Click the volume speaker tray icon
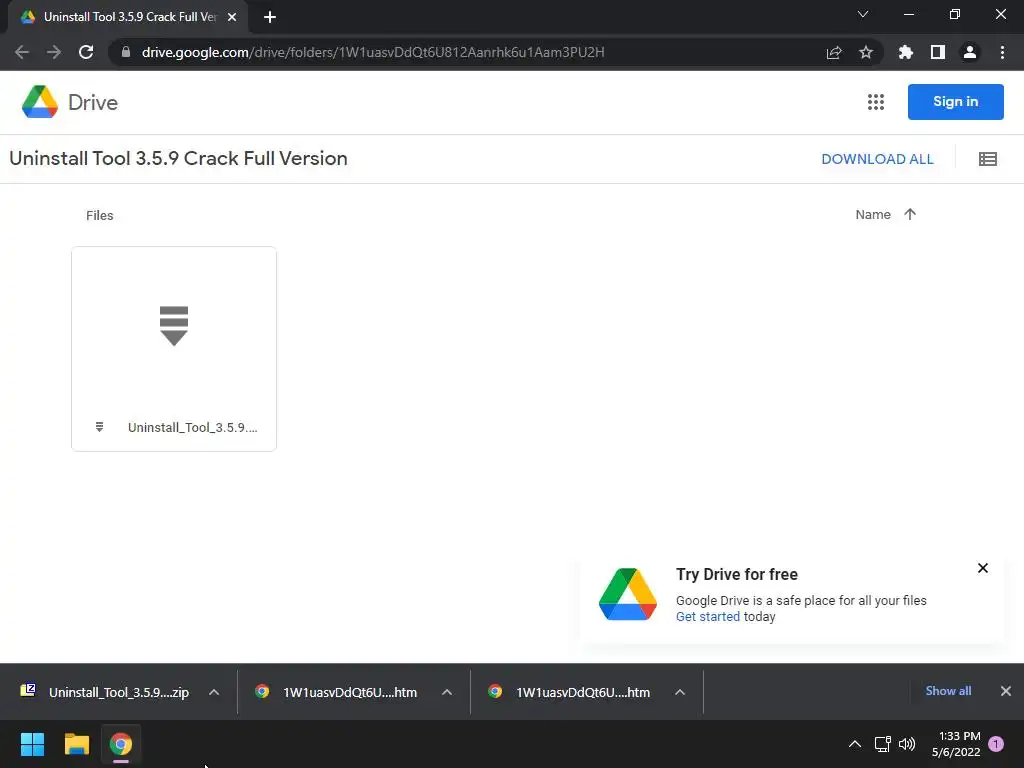Screen dimensions: 1024x768 [x=907, y=744]
